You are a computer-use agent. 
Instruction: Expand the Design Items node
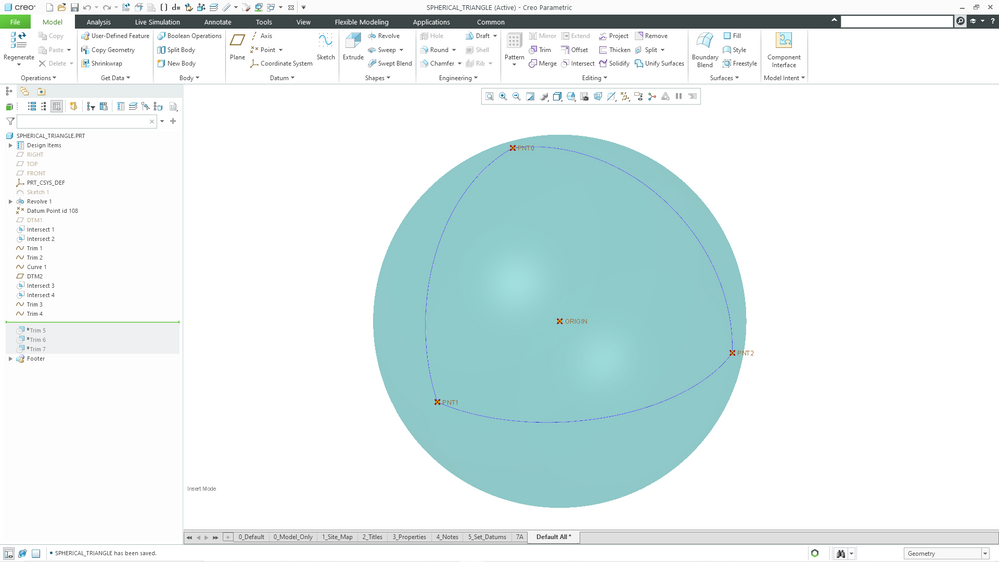coord(10,145)
